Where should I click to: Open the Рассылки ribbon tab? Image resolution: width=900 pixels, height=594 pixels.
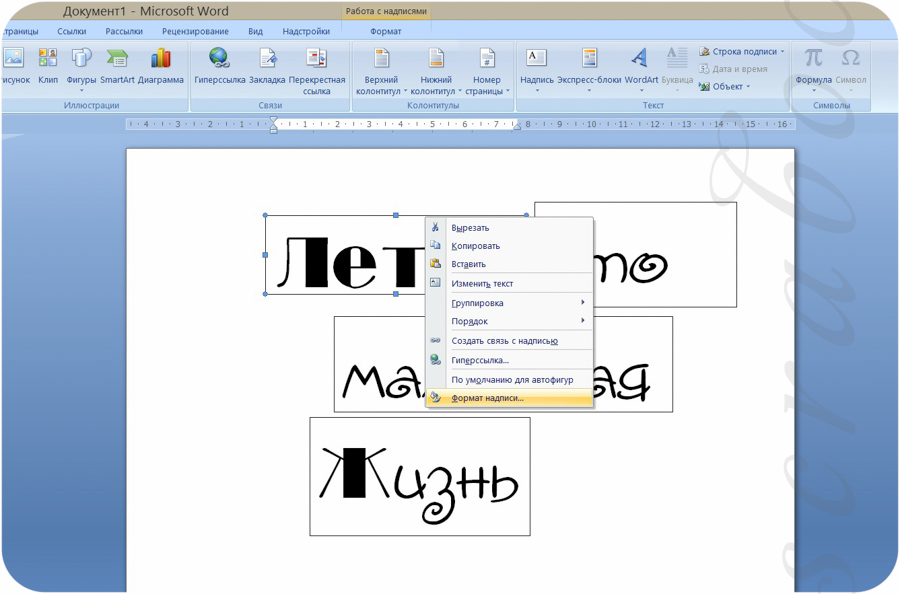point(124,32)
